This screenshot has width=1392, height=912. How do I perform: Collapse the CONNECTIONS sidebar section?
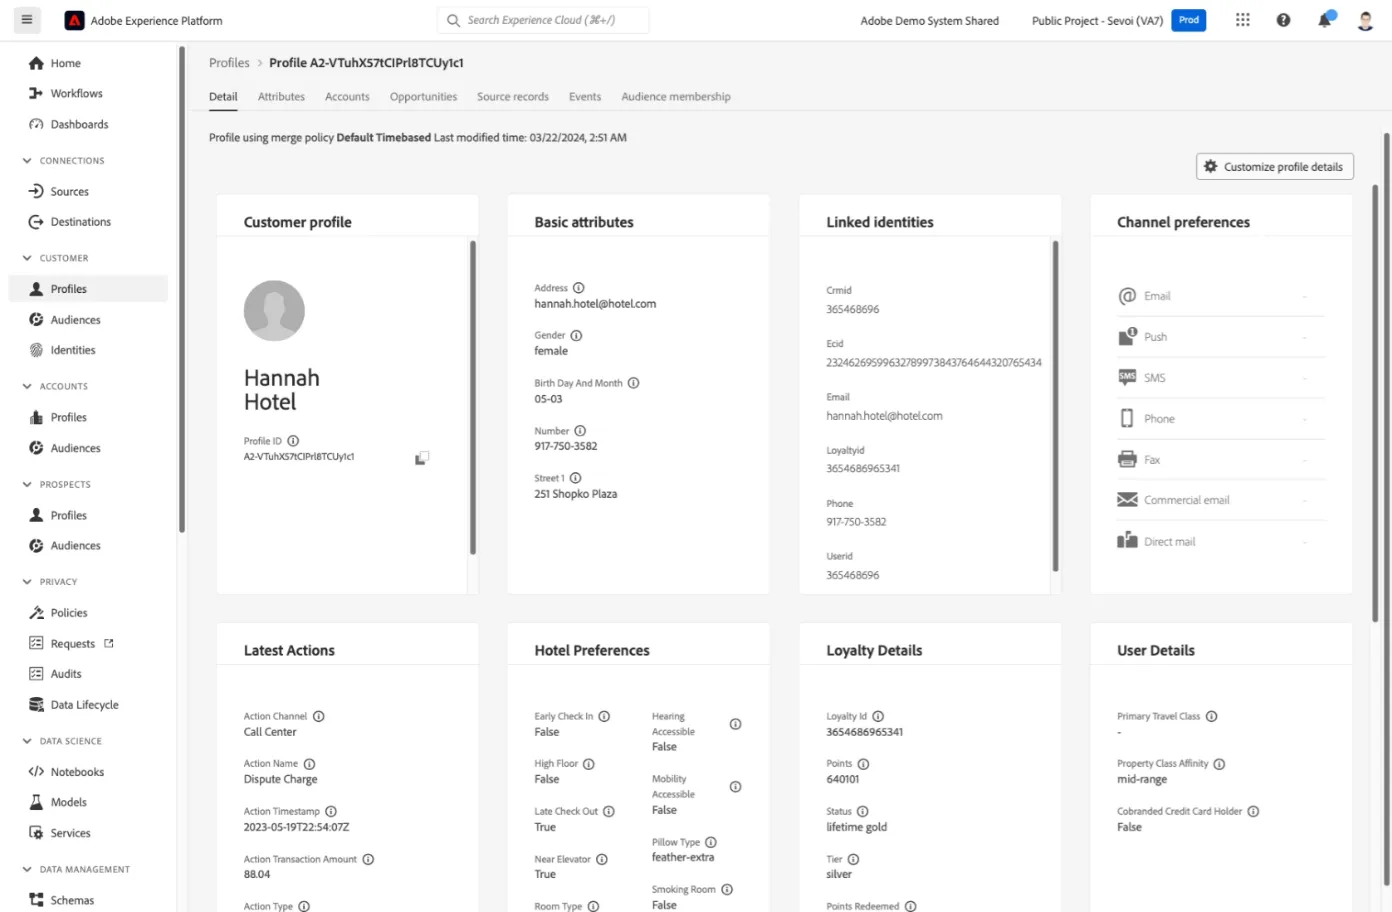pyautogui.click(x=27, y=160)
